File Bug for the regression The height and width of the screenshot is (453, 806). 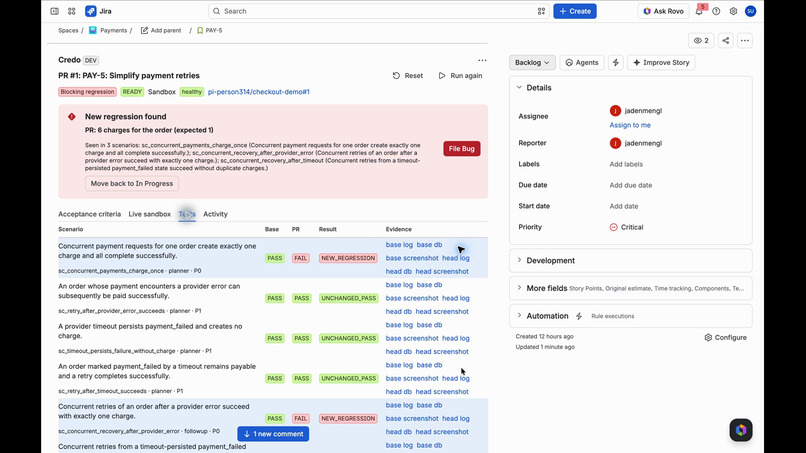pos(462,149)
